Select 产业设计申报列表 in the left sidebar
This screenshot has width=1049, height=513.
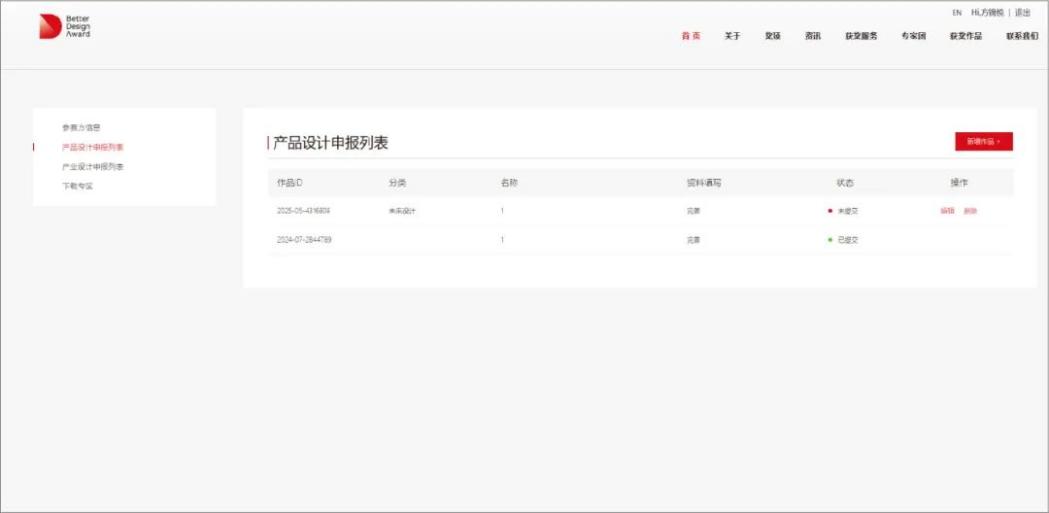pos(92,167)
